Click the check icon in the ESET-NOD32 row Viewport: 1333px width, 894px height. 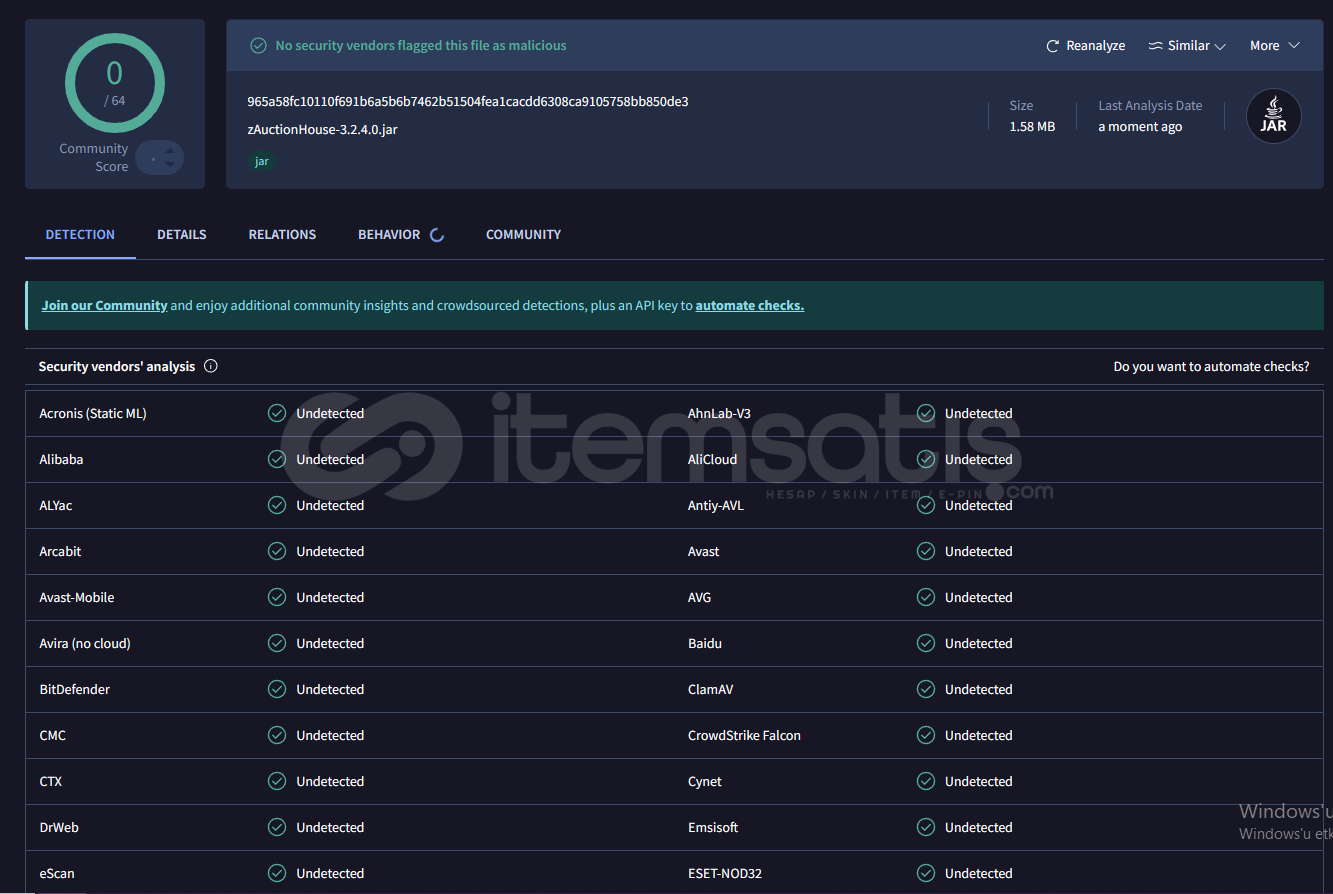click(x=926, y=873)
